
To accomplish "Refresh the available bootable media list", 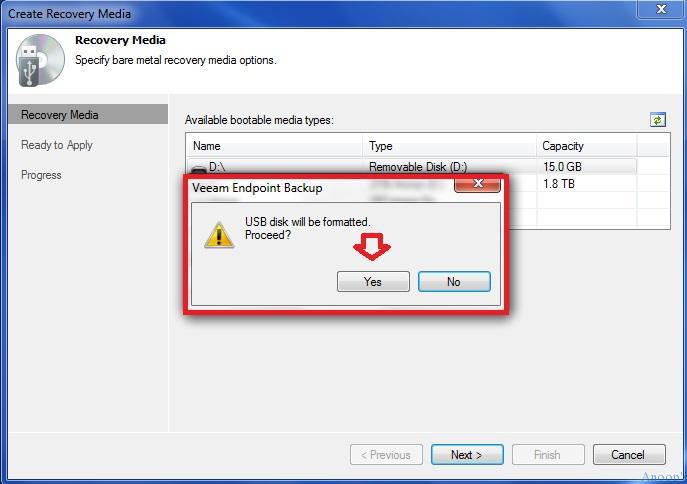I will [x=657, y=120].
